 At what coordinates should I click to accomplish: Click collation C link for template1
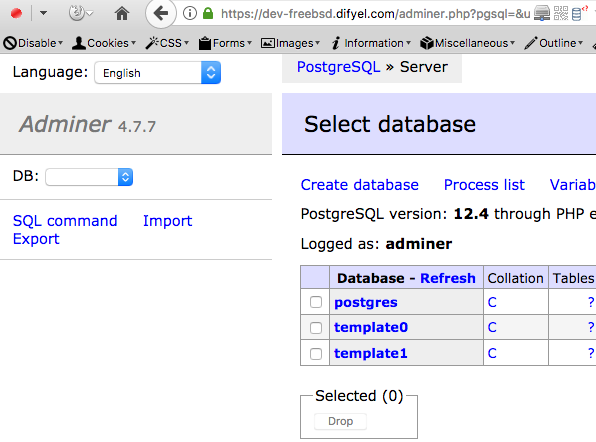pos(492,353)
